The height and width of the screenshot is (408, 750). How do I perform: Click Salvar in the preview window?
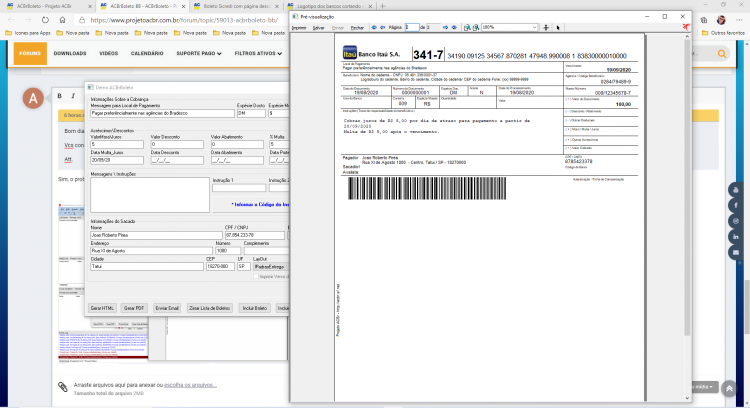click(x=319, y=28)
